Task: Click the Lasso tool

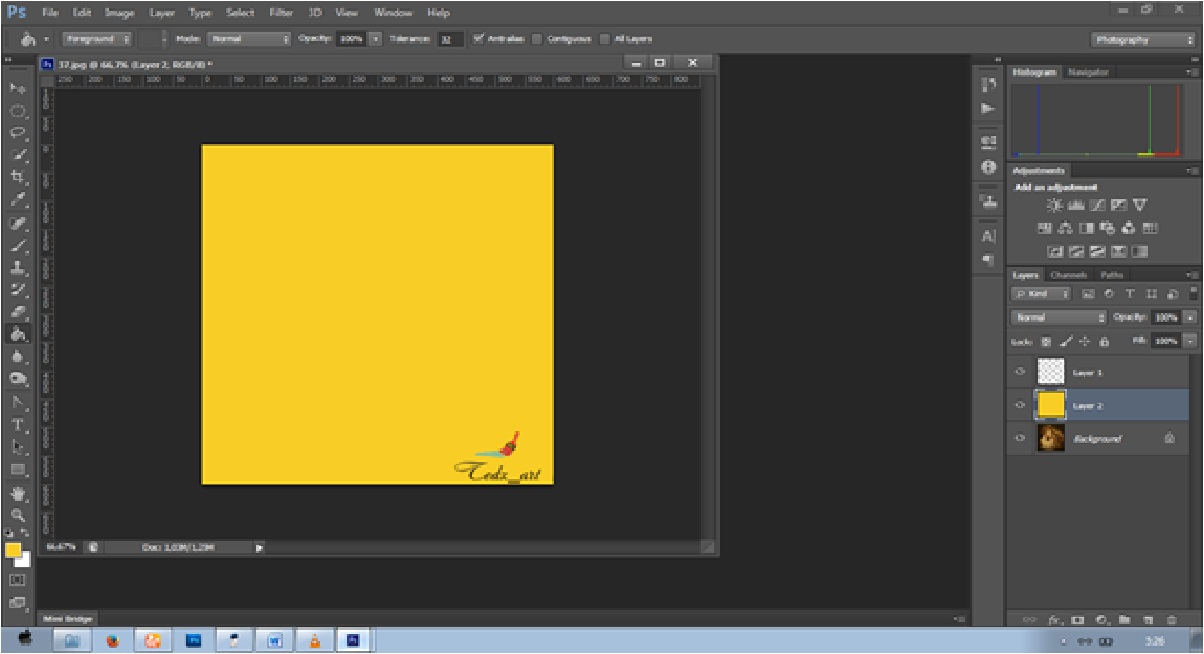Action: pyautogui.click(x=18, y=133)
